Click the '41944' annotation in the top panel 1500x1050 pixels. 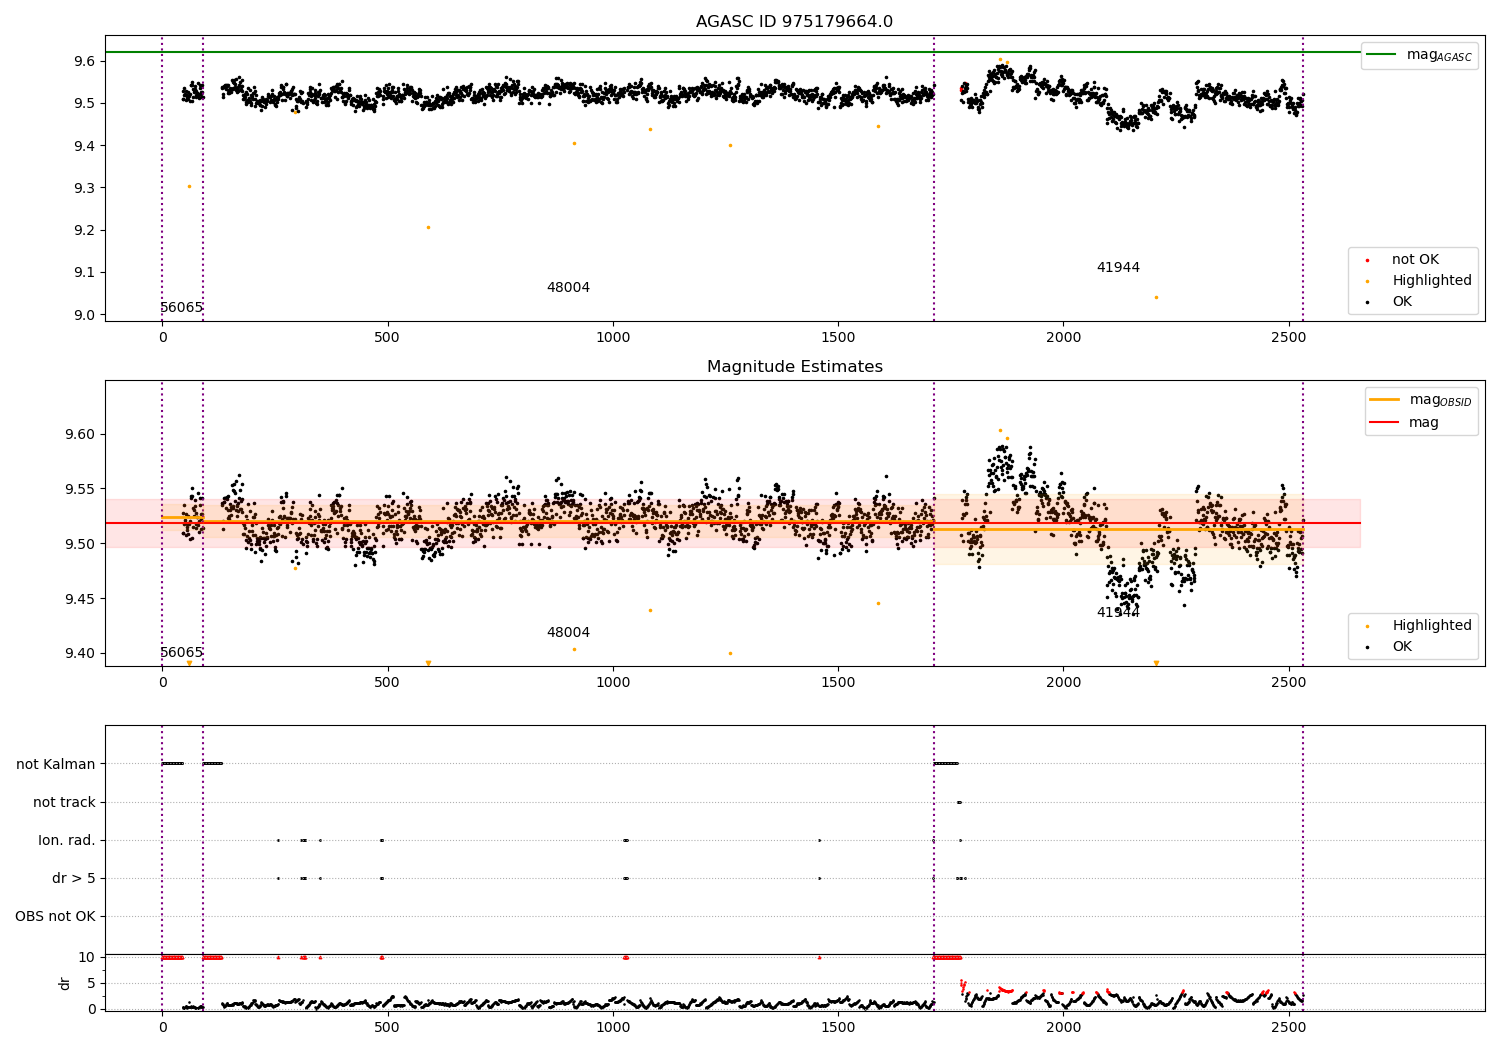[x=1118, y=268]
